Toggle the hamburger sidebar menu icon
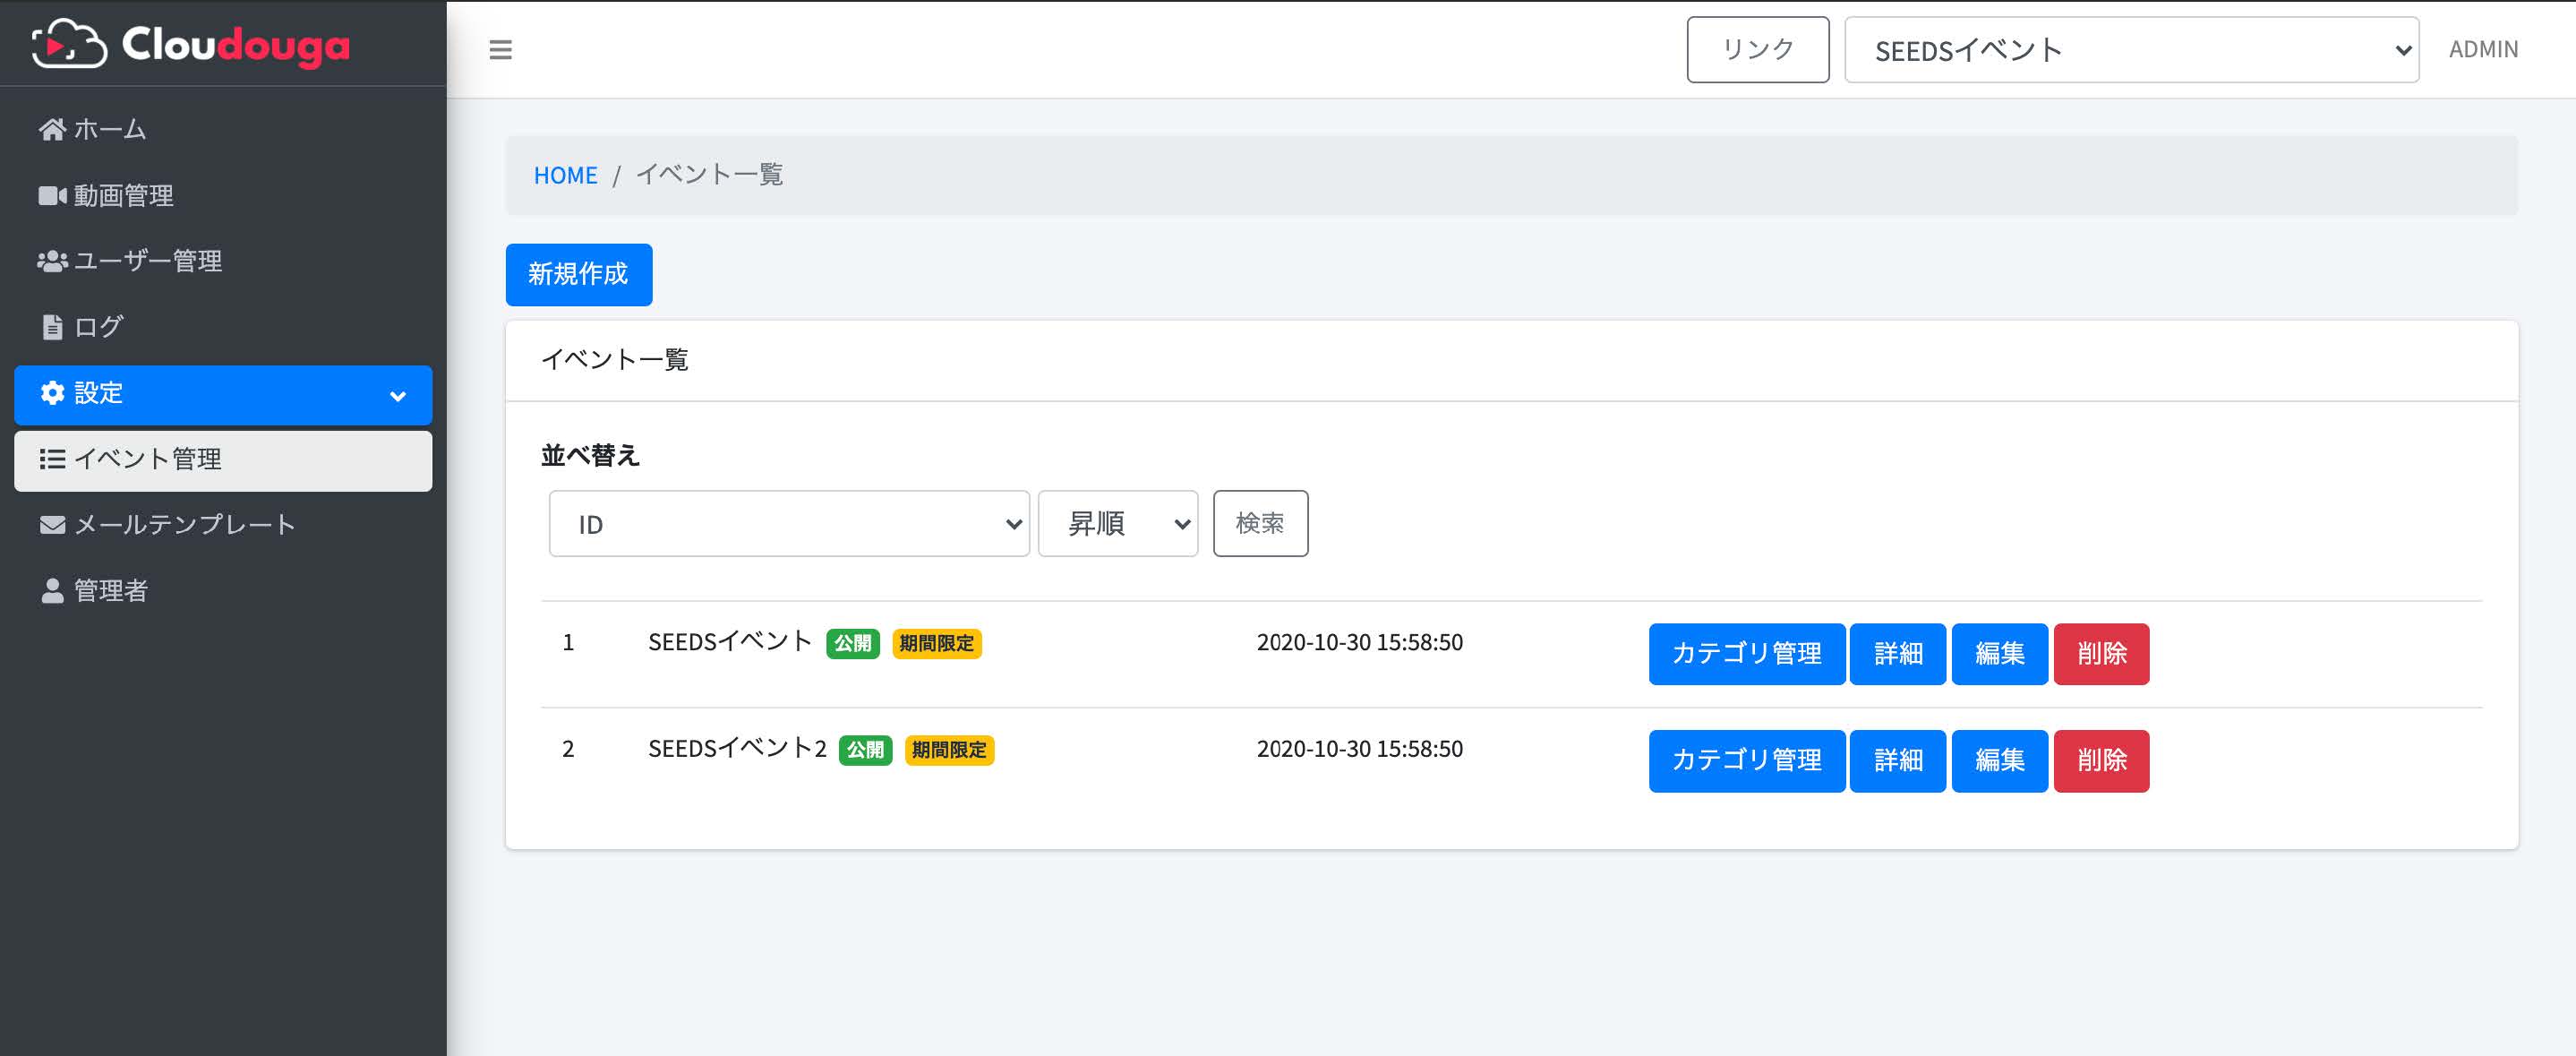Screen dimensions: 2576x1056 500,49
